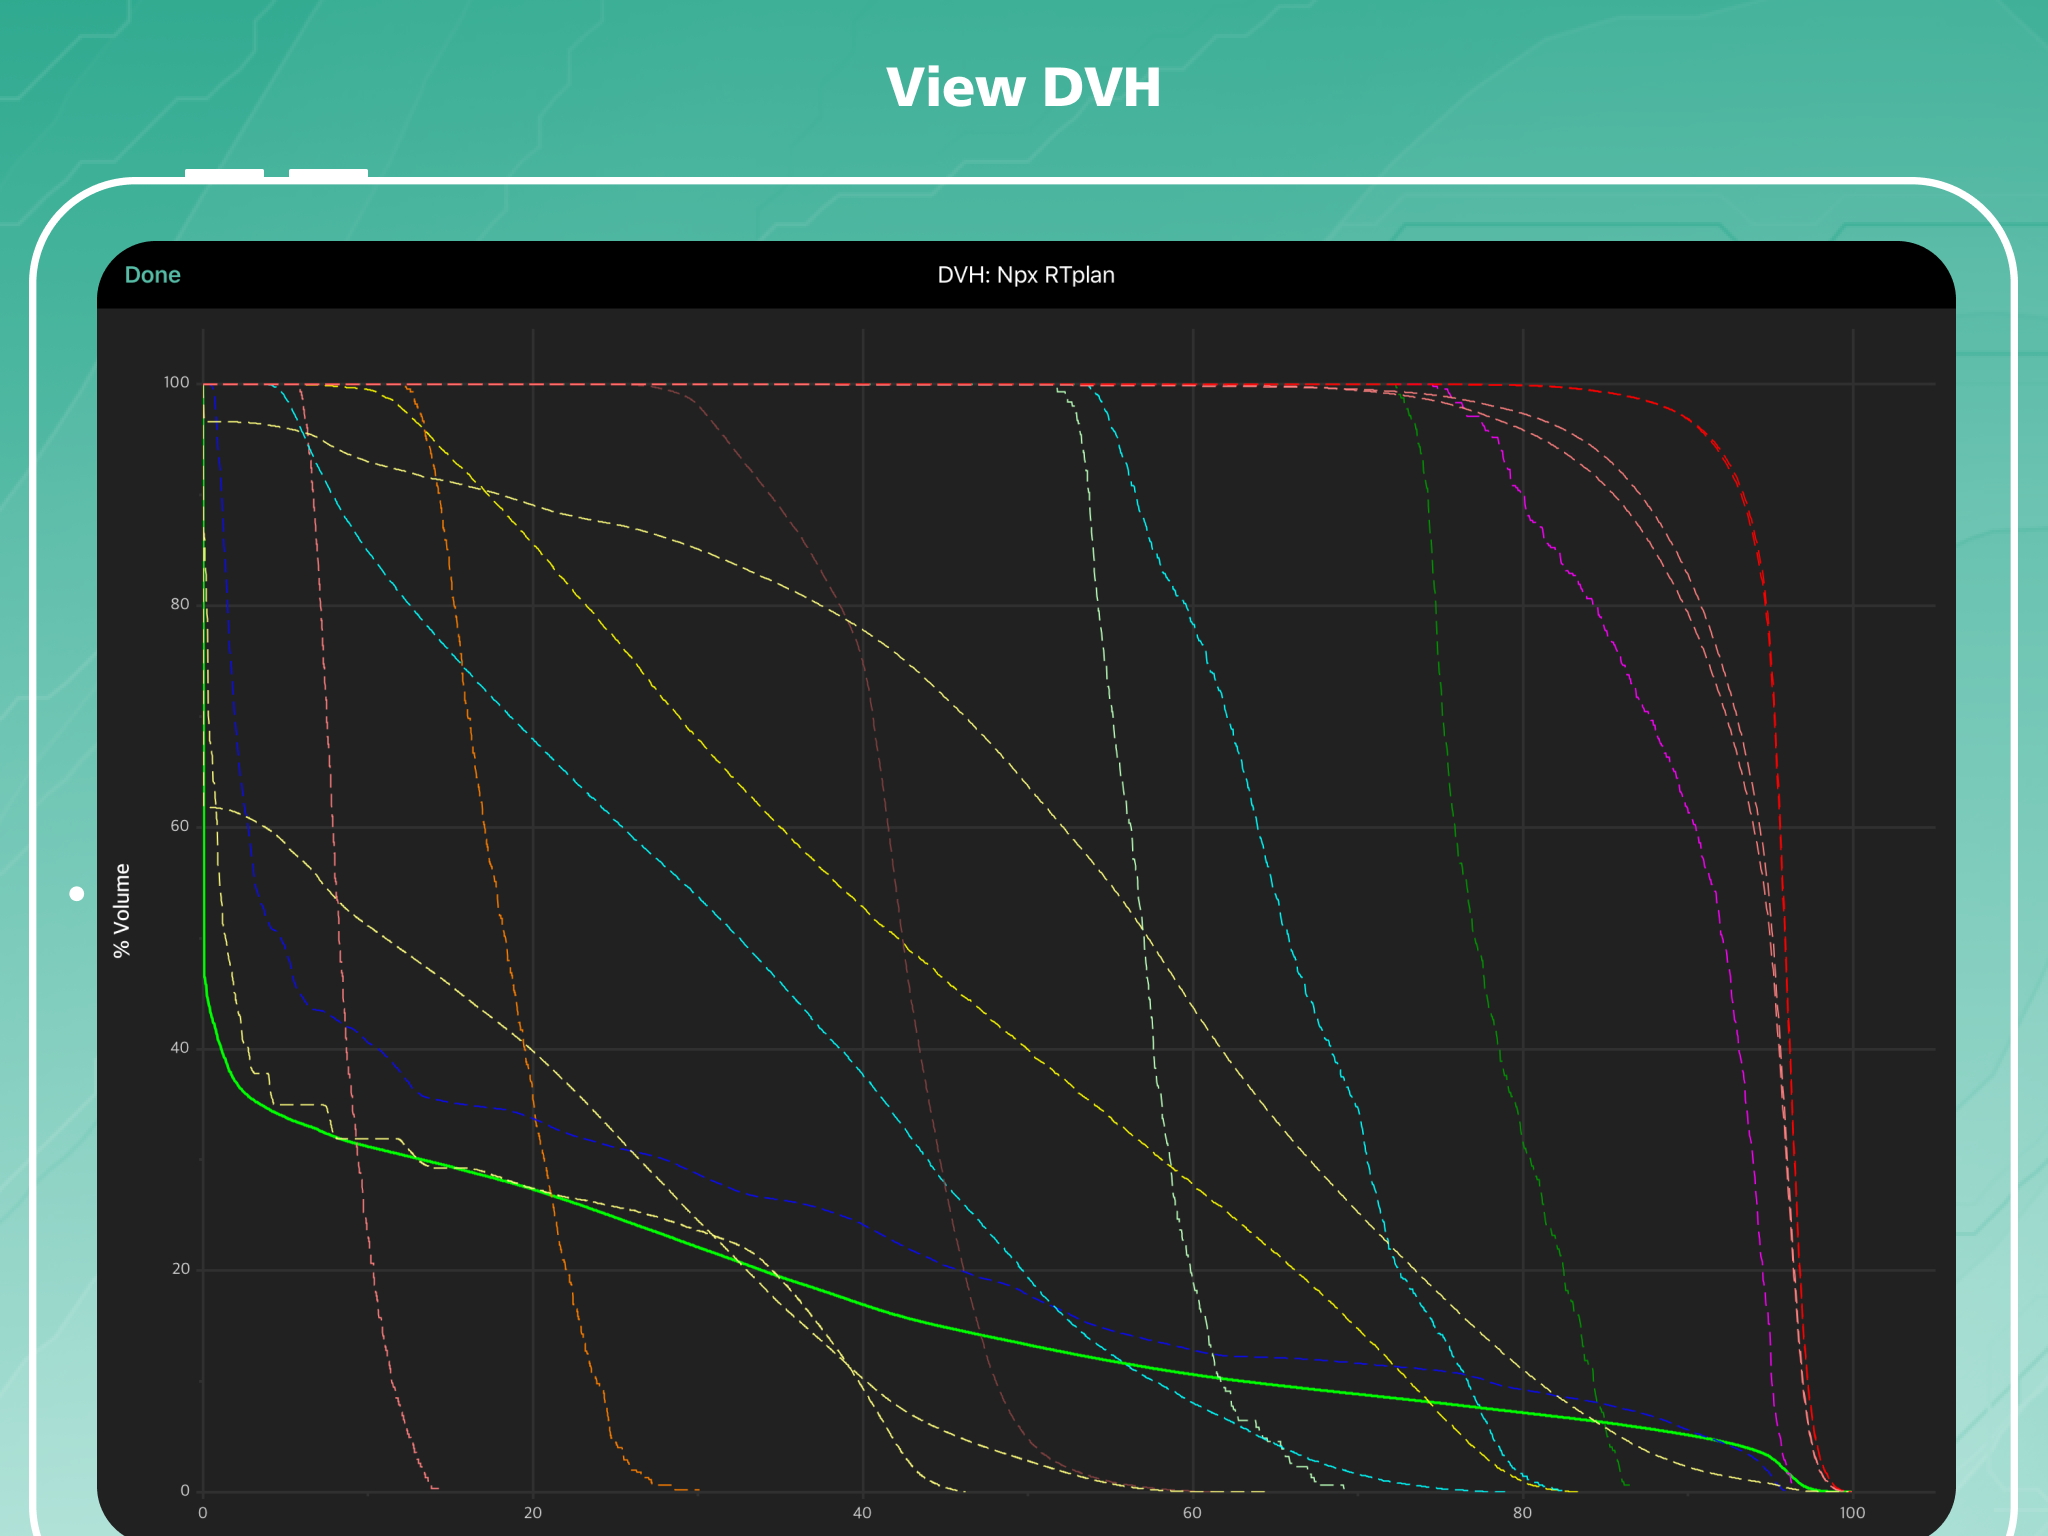
Task: Click the 20 label on x-axis
Action: pos(532,1512)
